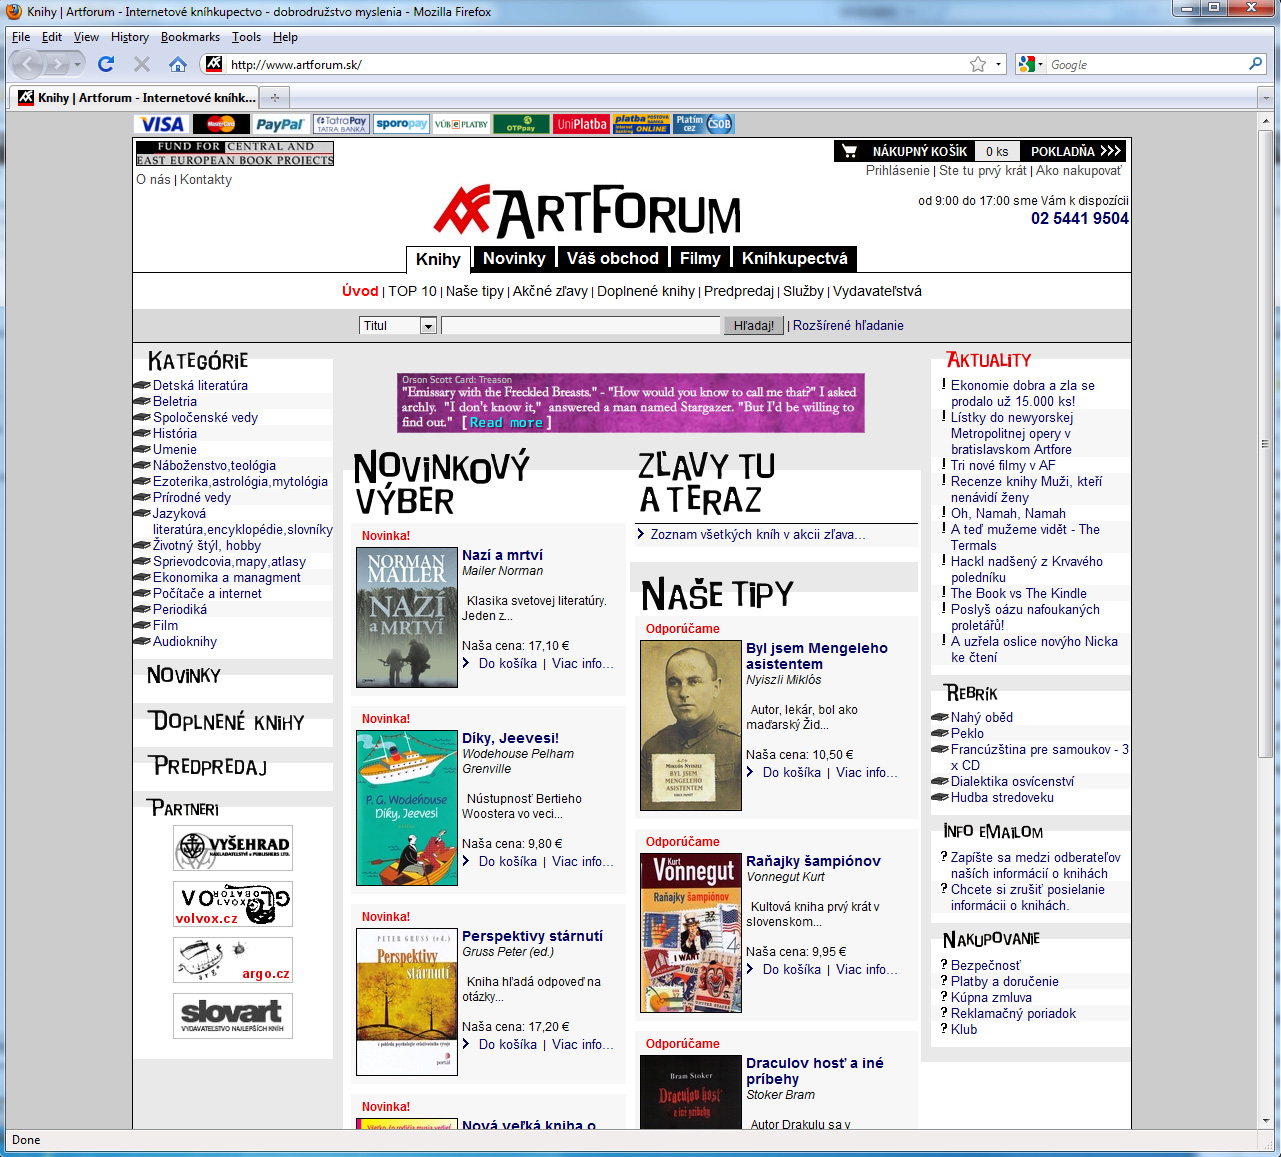Open the argo.cz partner logo
The image size is (1281, 1157).
tap(233, 960)
